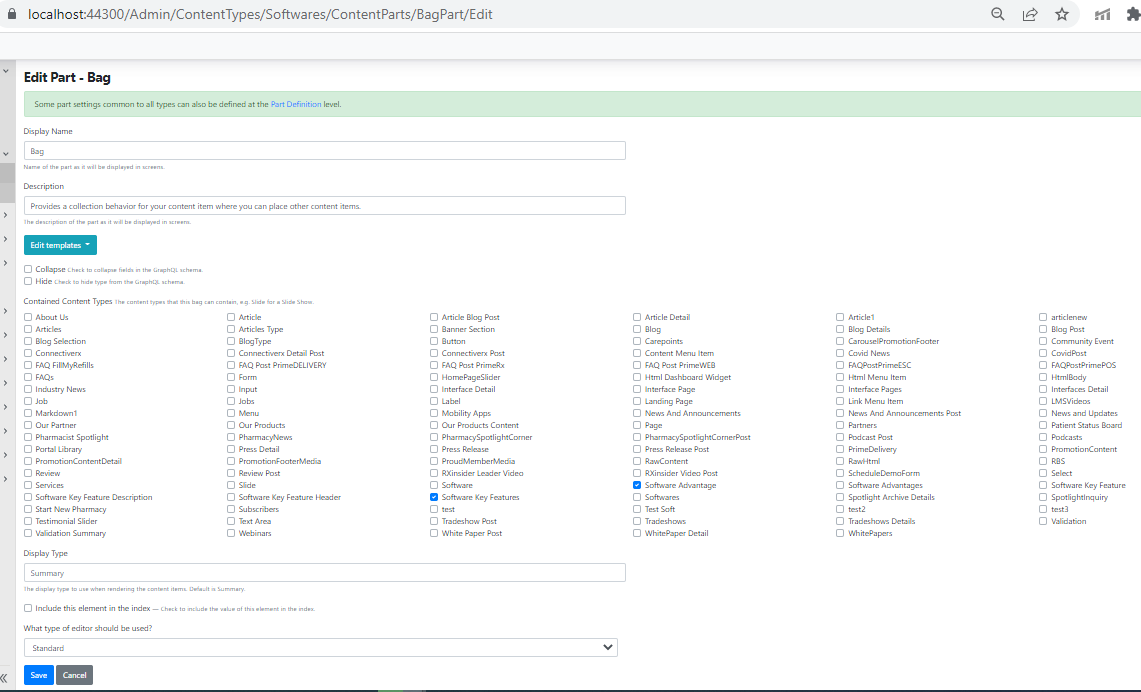This screenshot has width=1141, height=692.
Task: Click the share page icon
Action: pyautogui.click(x=1030, y=14)
